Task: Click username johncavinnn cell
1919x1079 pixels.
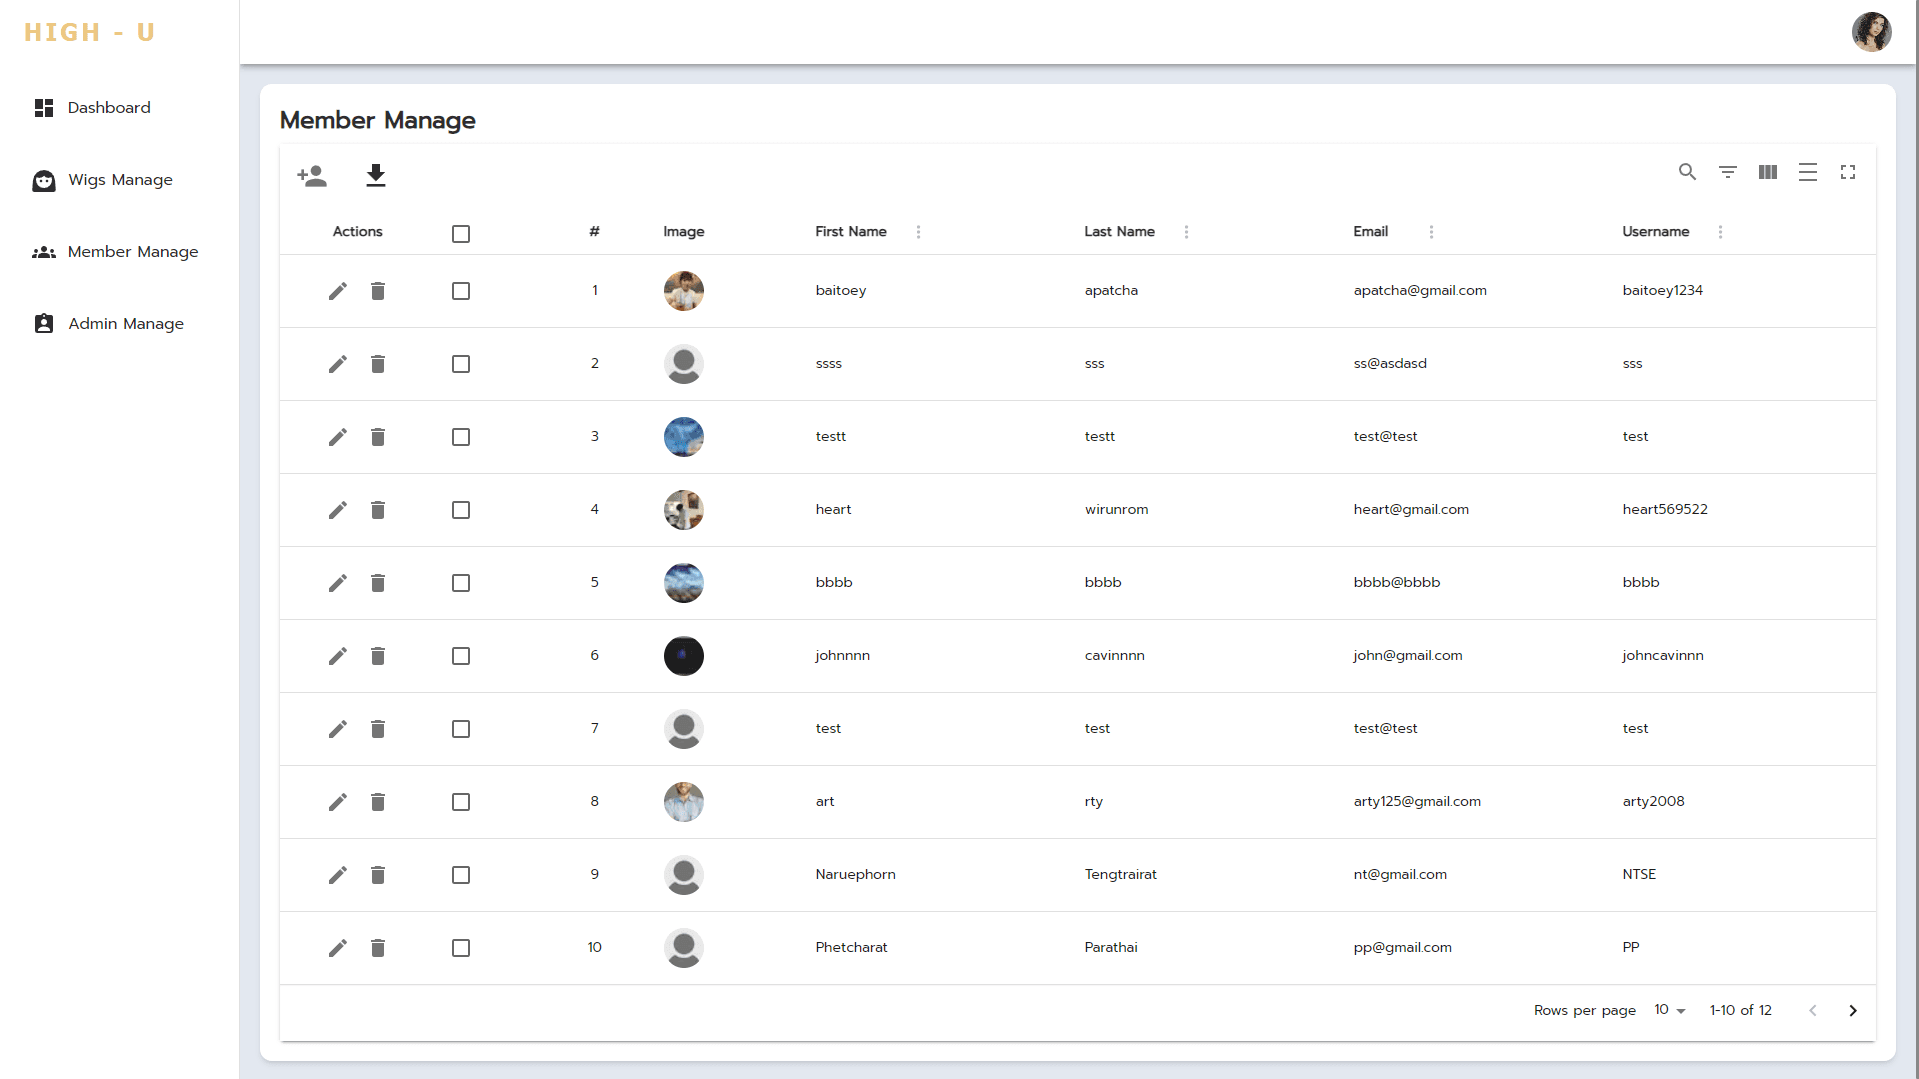Action: pyautogui.click(x=1663, y=656)
